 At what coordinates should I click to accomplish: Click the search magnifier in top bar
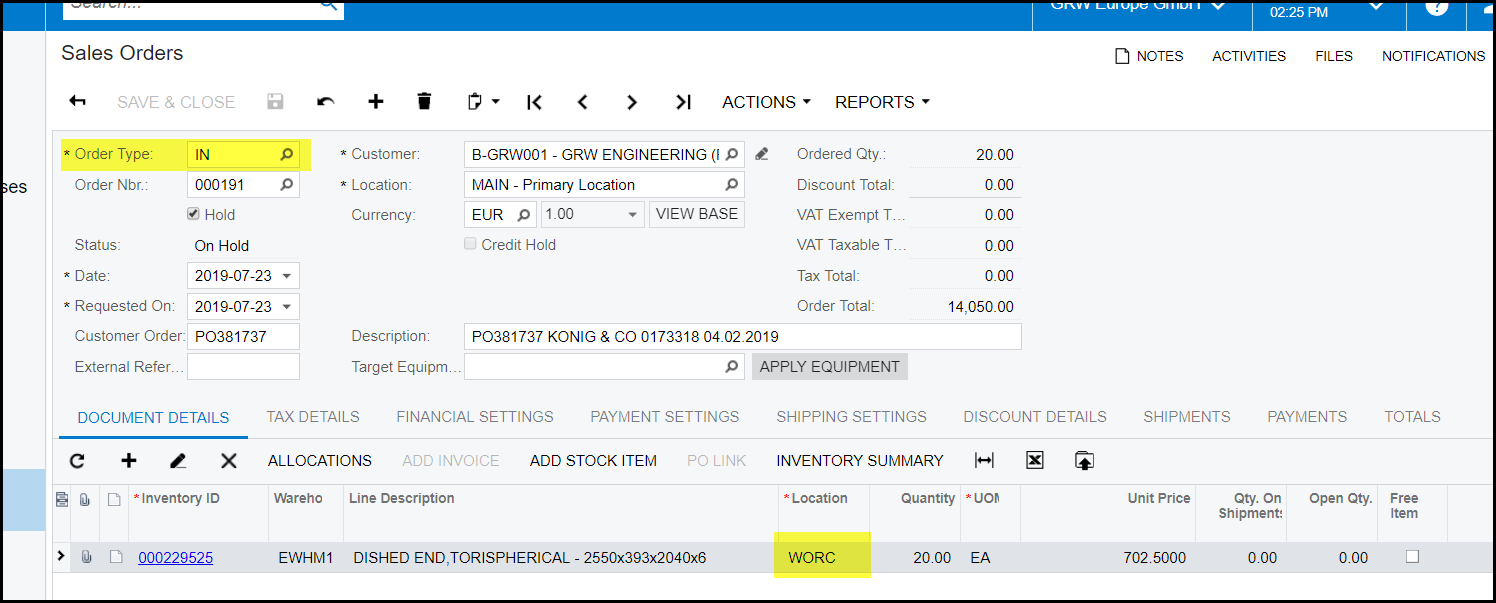329,6
